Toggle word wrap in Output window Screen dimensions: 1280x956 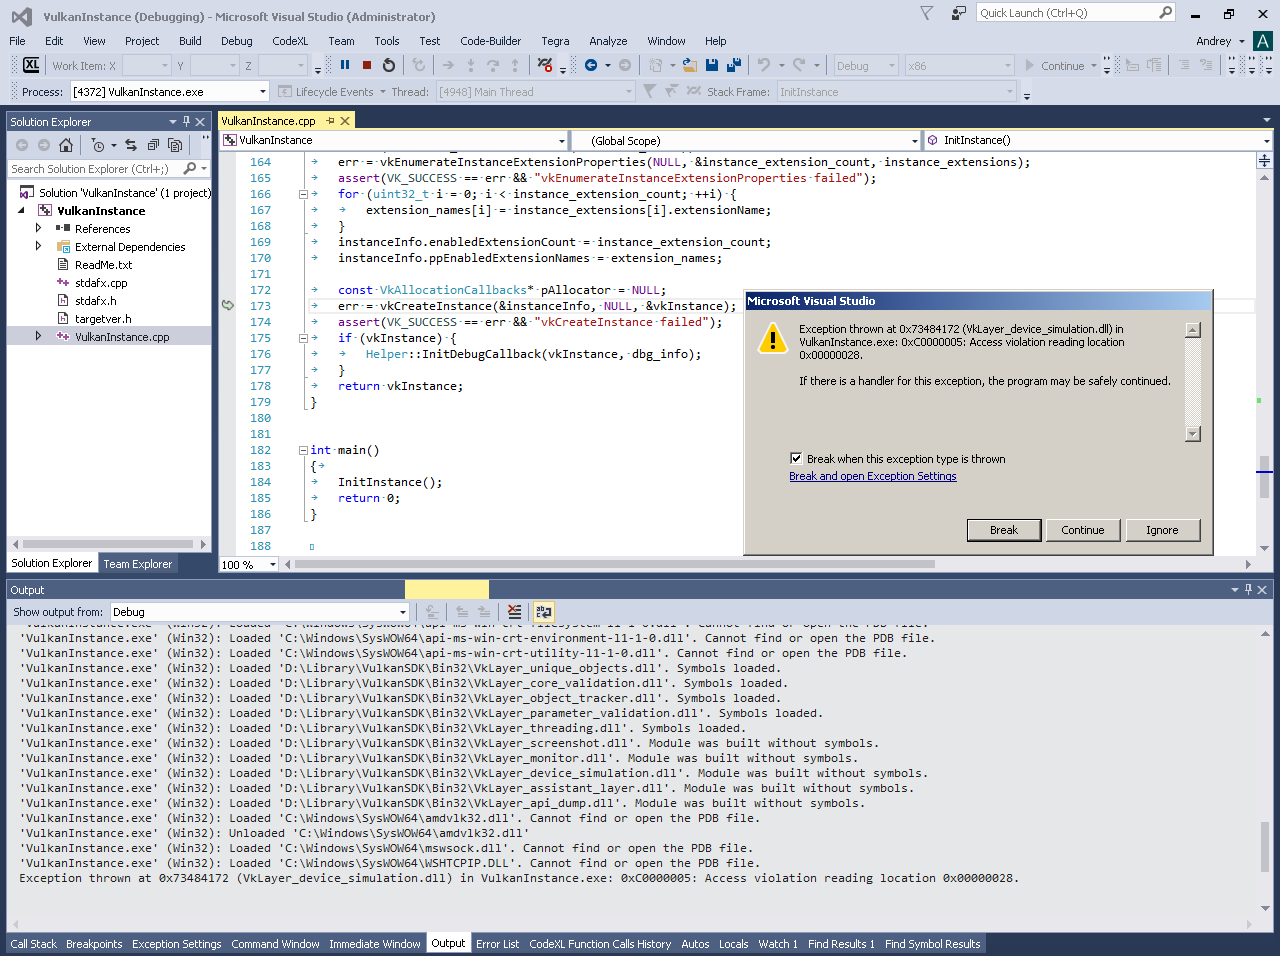[543, 612]
